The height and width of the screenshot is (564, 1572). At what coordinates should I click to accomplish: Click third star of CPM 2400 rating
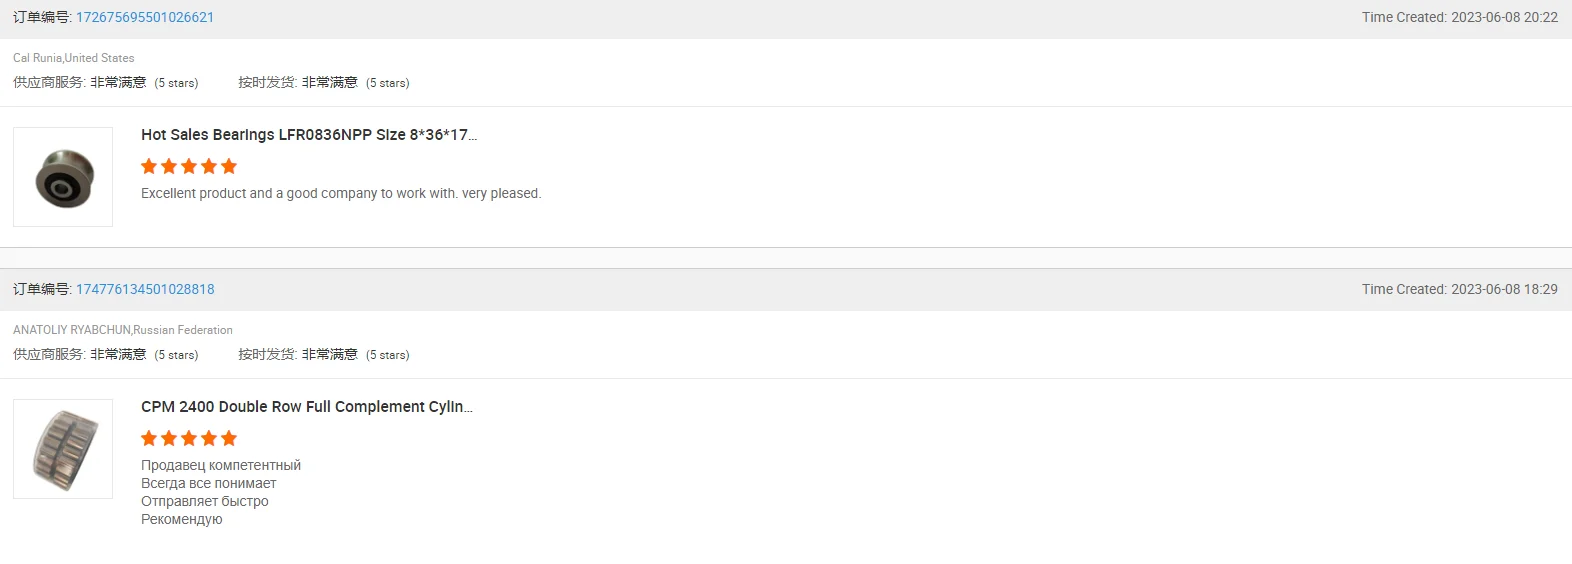[189, 438]
